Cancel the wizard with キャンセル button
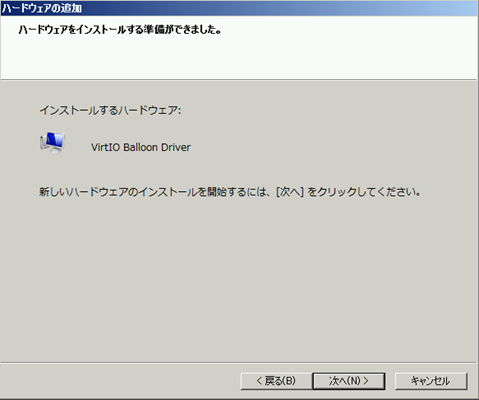The image size is (479, 400). [431, 381]
